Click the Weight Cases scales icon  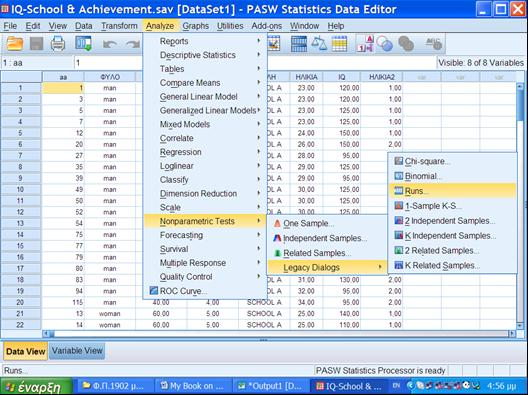point(319,44)
